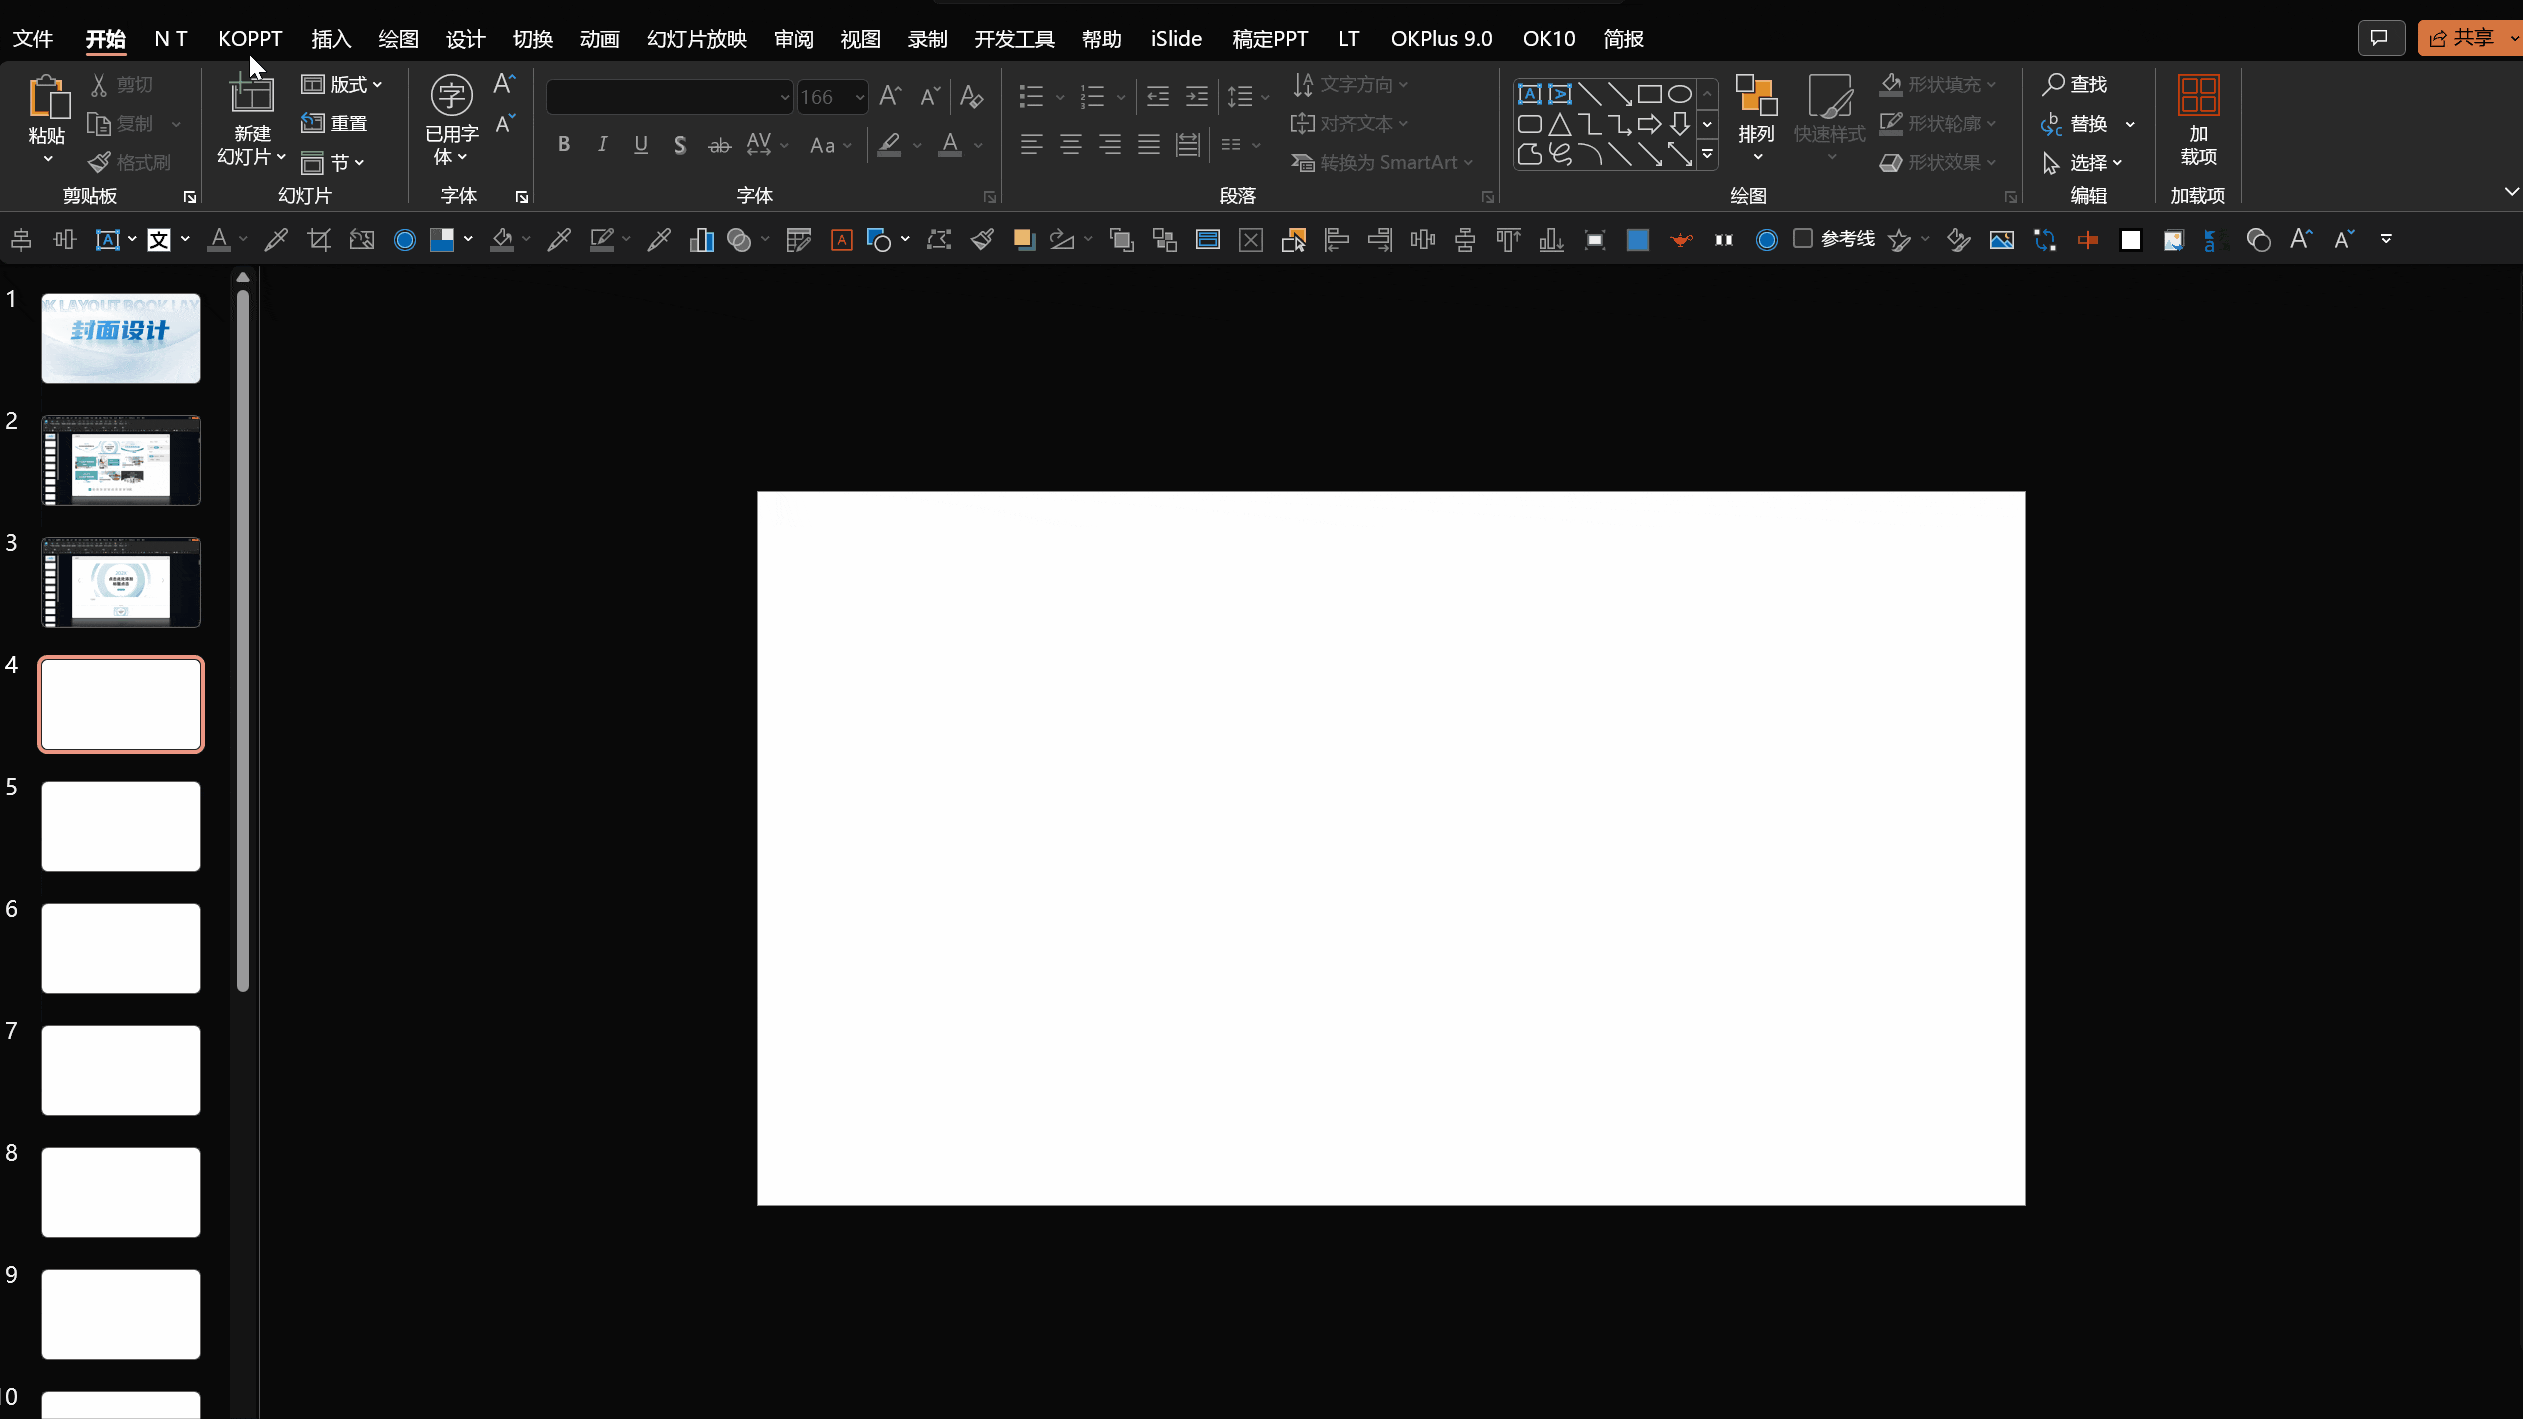Screen dimensions: 2523x1419
Task: Toggle Align Left paragraph
Action: coord(1032,145)
